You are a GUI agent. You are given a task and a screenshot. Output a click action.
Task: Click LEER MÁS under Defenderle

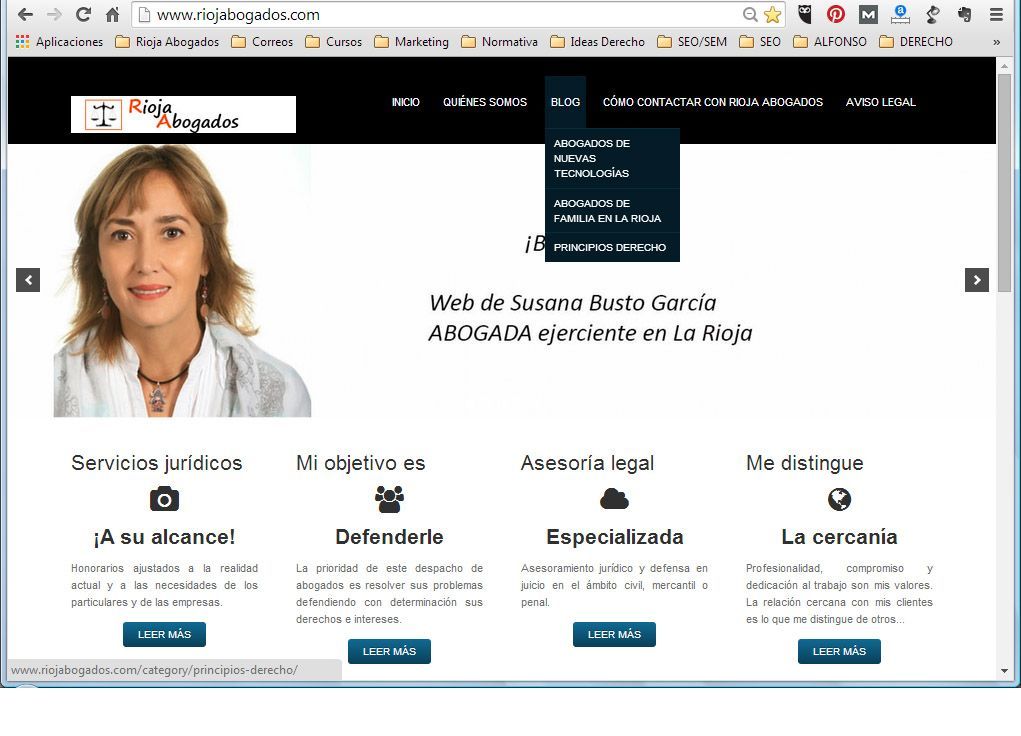(x=389, y=651)
